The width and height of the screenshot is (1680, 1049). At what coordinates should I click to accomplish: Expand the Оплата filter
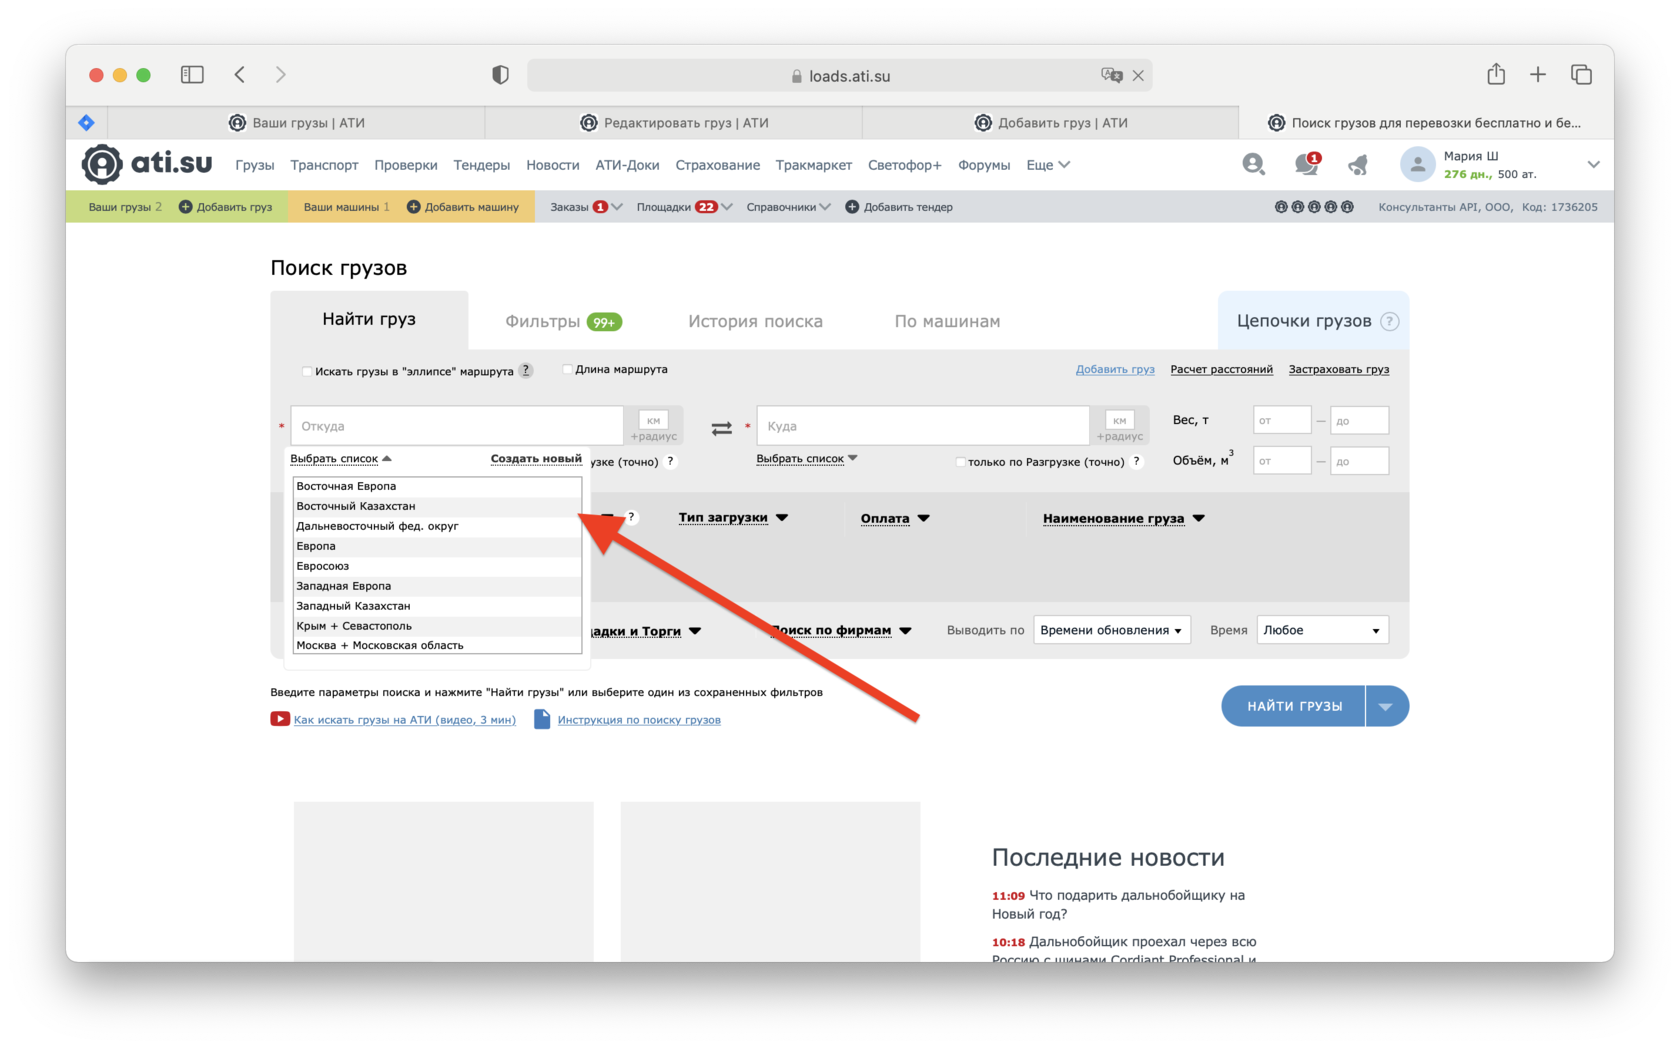[895, 518]
